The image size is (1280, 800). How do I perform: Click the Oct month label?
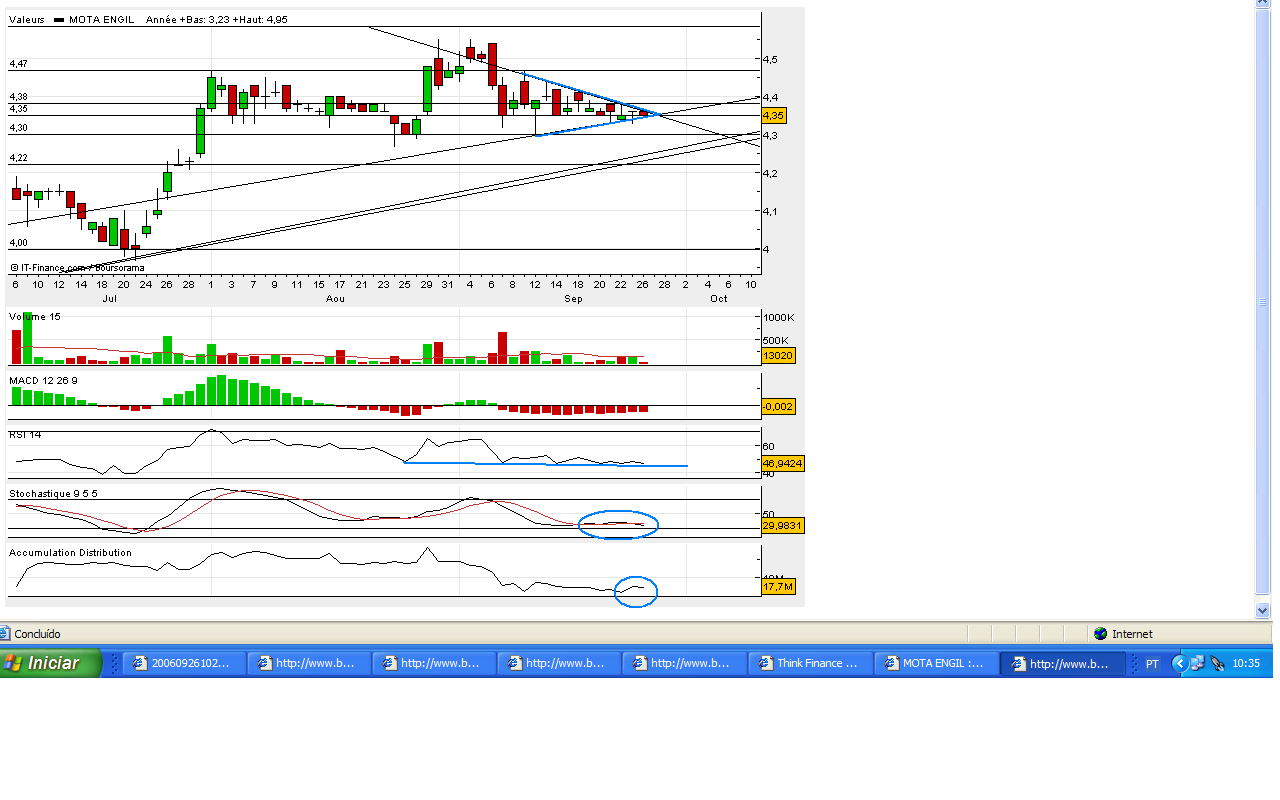tap(718, 298)
